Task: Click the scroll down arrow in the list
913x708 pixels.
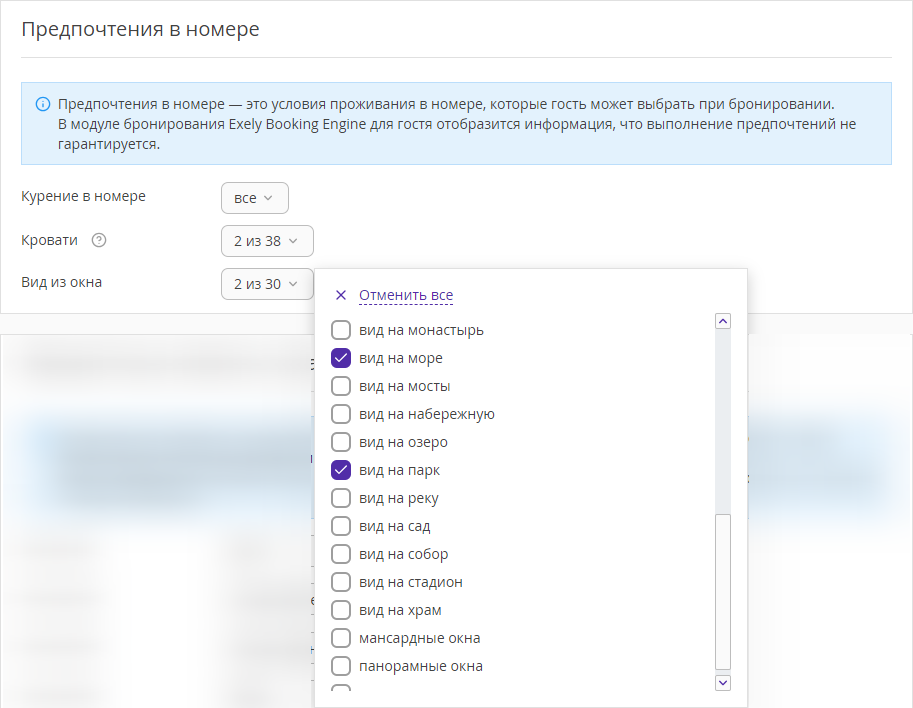Action: [723, 682]
